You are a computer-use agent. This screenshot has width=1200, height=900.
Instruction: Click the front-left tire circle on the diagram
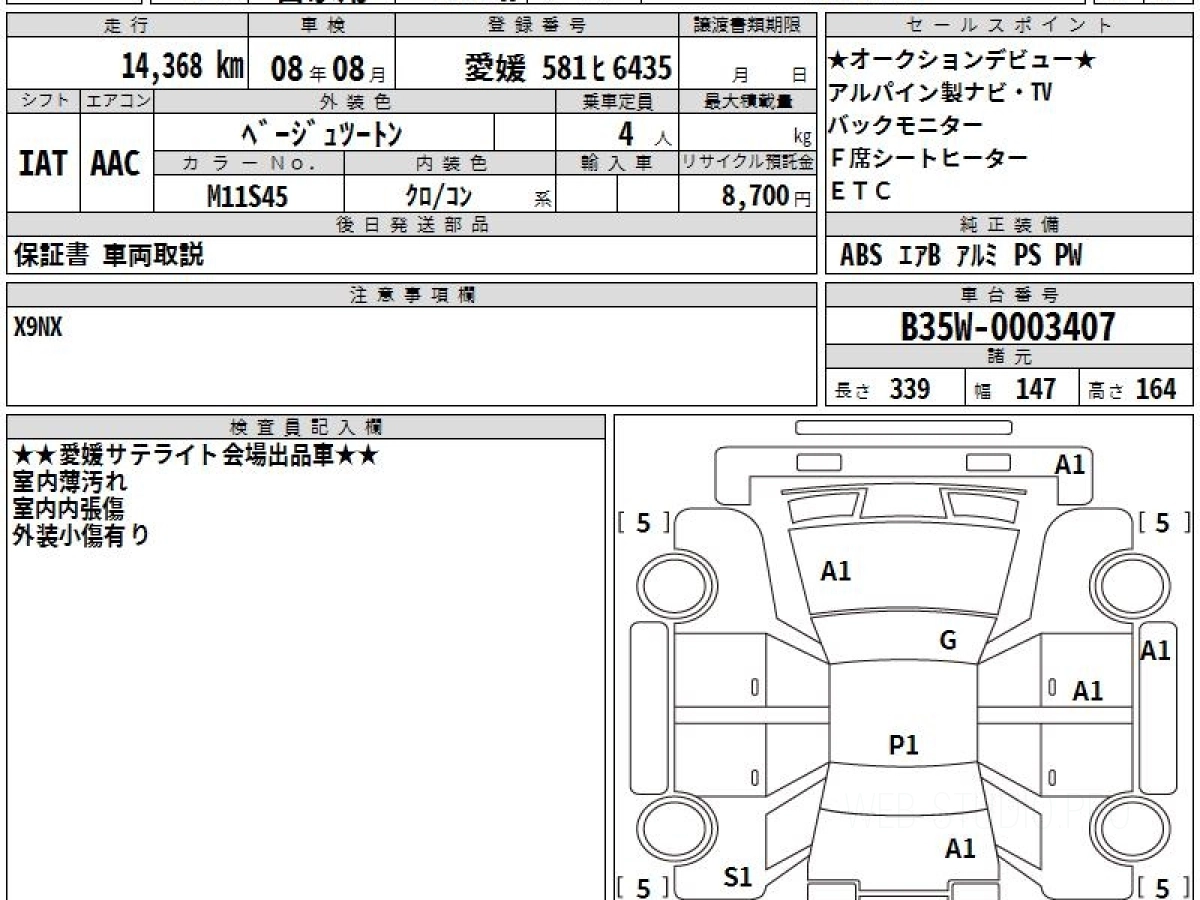pyautogui.click(x=672, y=581)
